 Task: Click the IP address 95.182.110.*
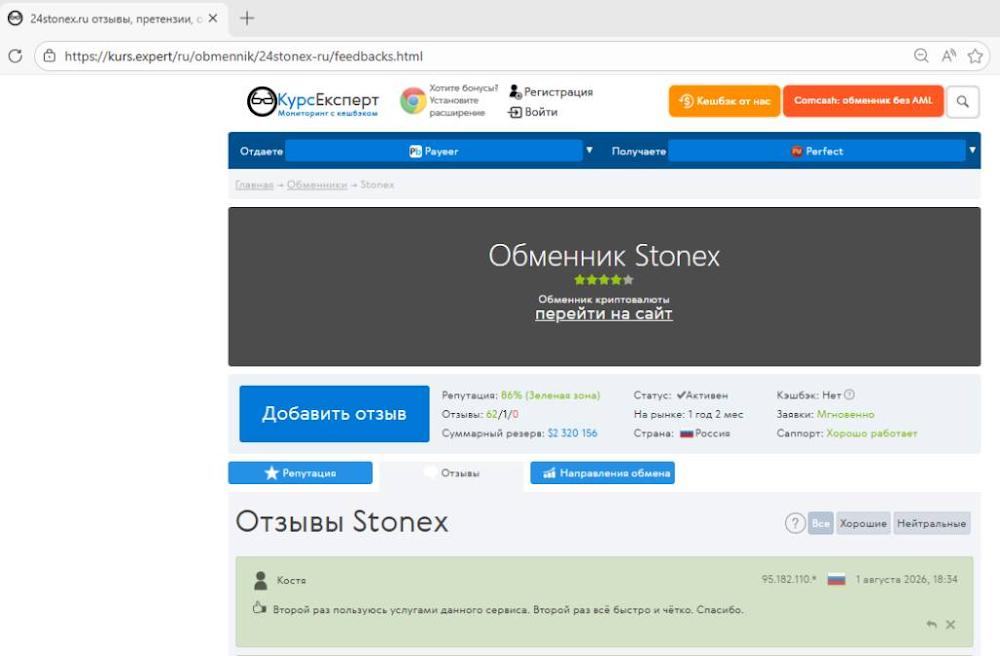(788, 579)
